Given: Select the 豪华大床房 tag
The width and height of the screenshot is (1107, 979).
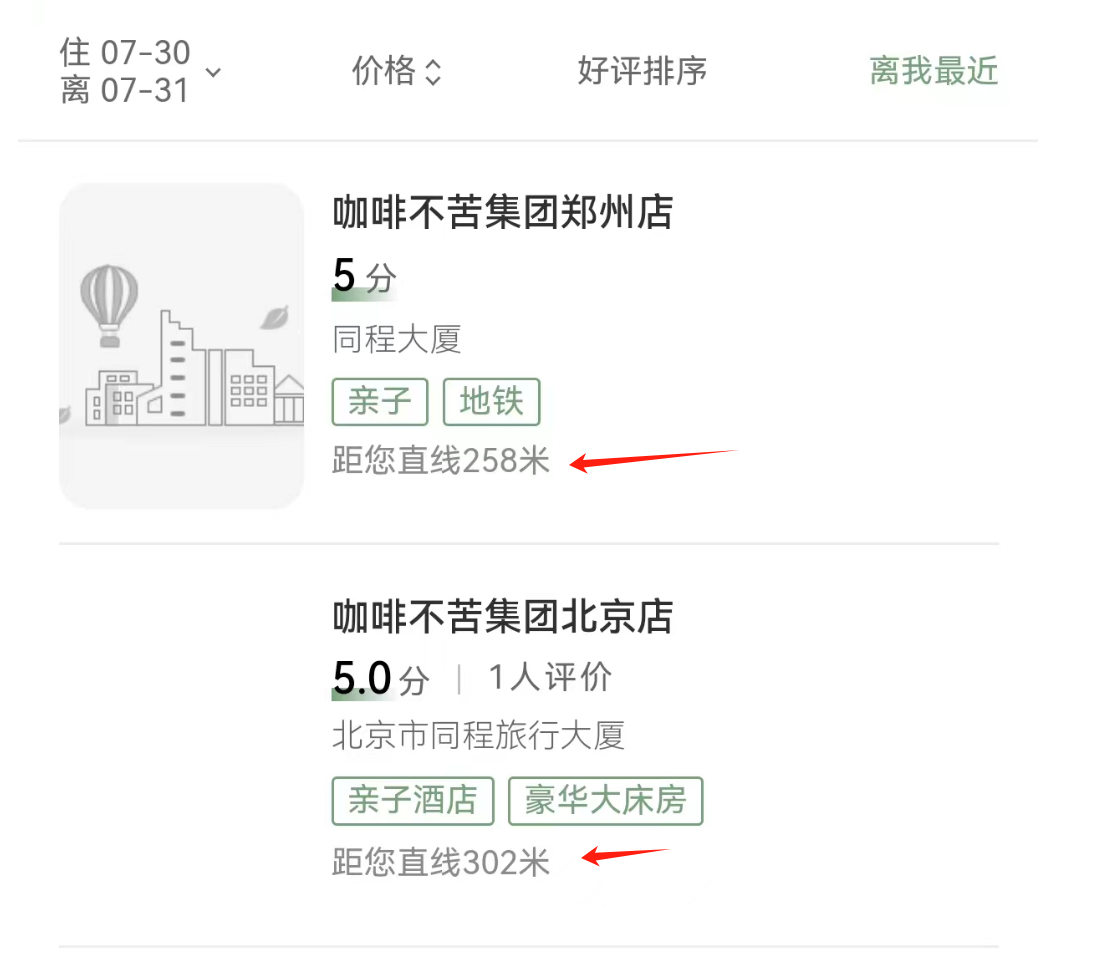Looking at the screenshot, I should [605, 800].
